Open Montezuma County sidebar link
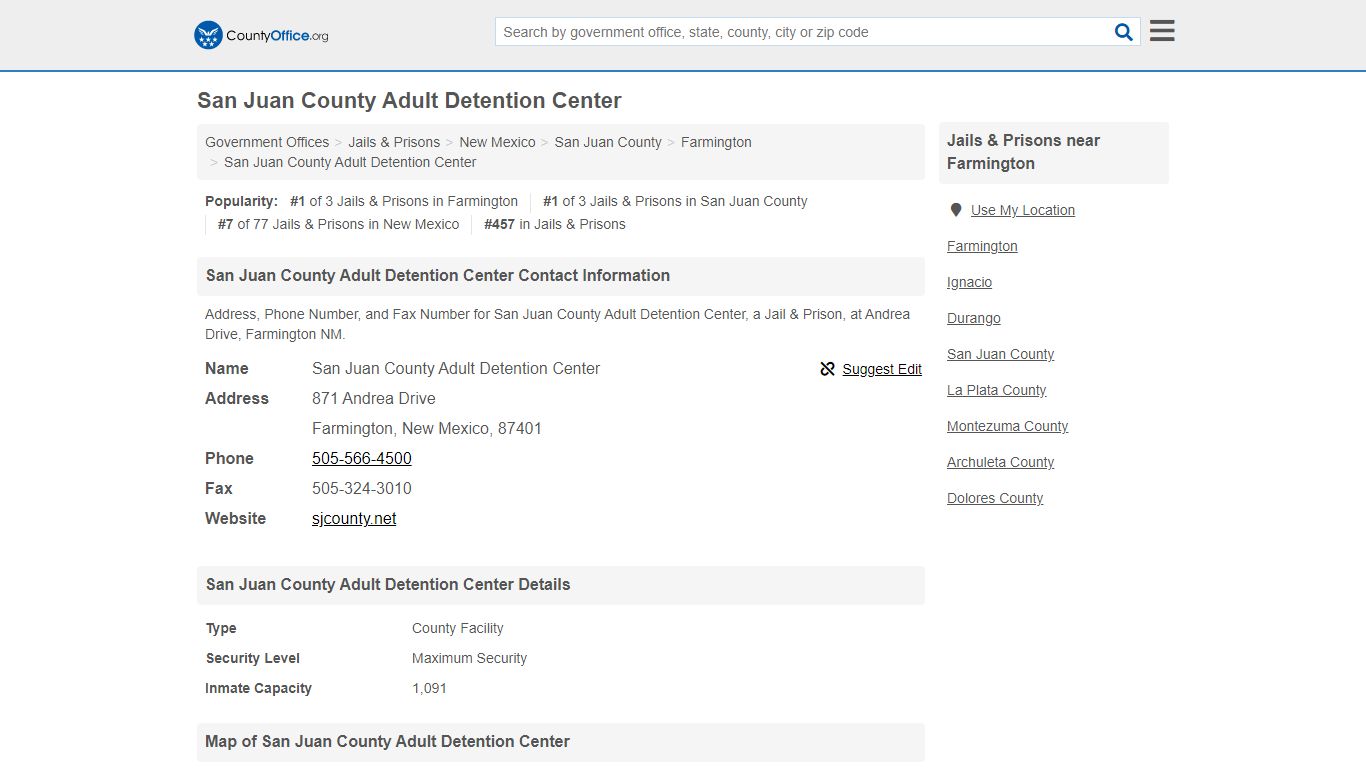 click(x=1007, y=426)
